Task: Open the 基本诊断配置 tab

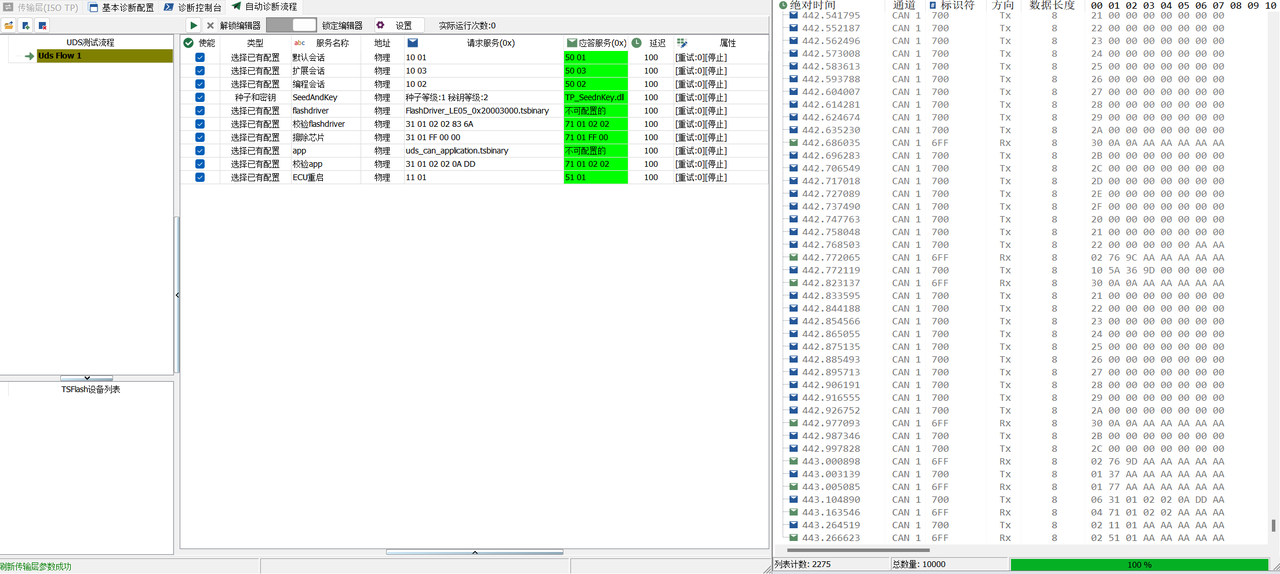Action: (x=122, y=7)
